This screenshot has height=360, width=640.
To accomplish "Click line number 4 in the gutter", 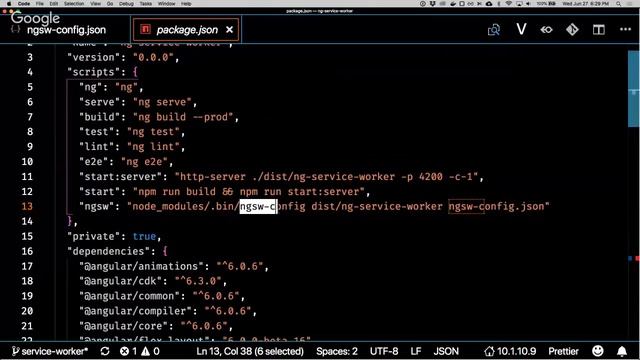I will (x=30, y=72).
